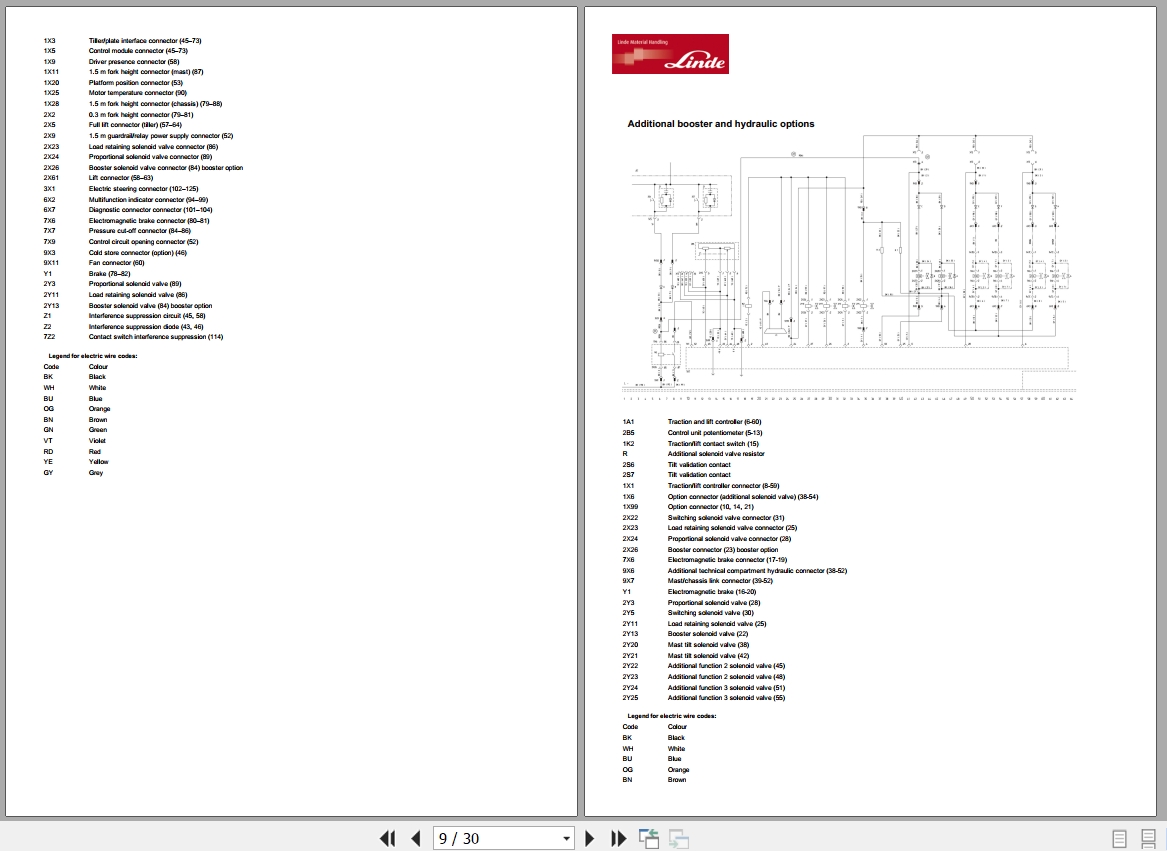Click the go-back-to-previous-view icon
This screenshot has width=1167, height=851.
[648, 838]
